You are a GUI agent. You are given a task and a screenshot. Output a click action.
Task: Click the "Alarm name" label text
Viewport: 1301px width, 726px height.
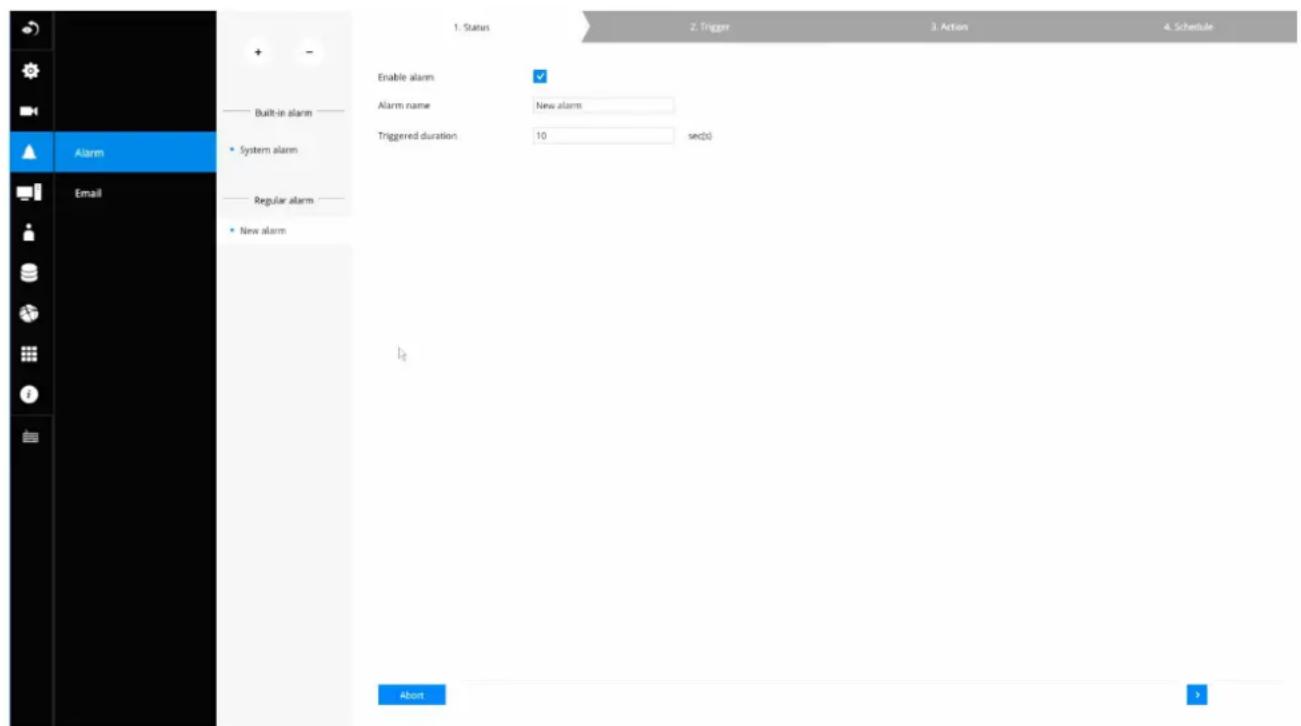click(x=404, y=105)
